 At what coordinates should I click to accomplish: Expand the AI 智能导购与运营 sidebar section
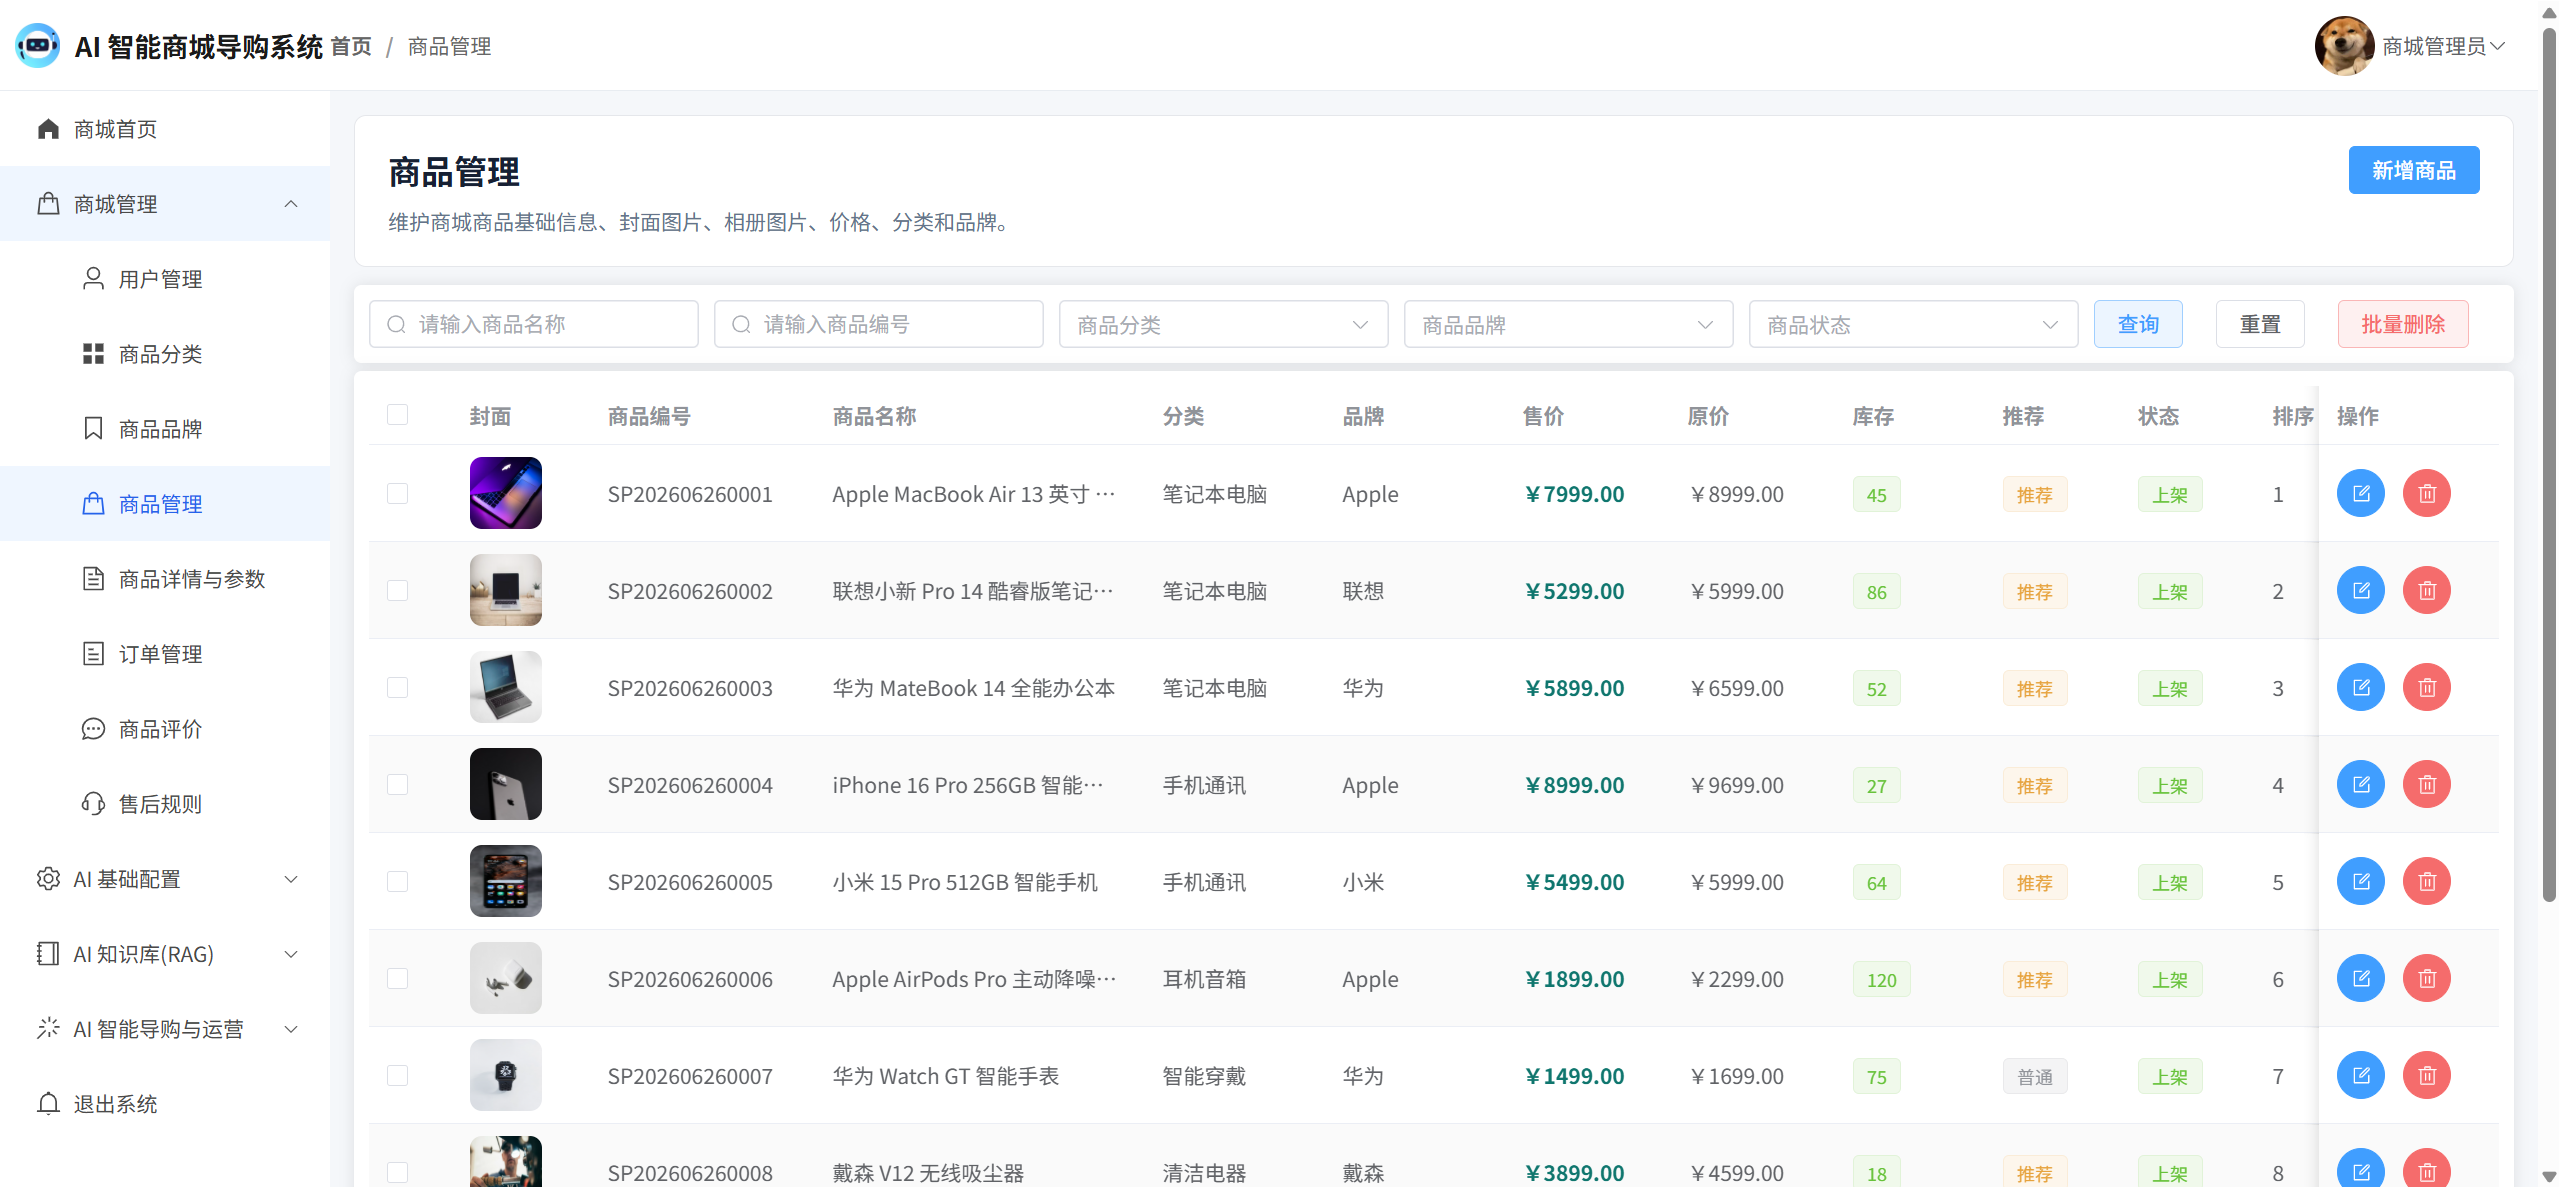click(x=165, y=1029)
